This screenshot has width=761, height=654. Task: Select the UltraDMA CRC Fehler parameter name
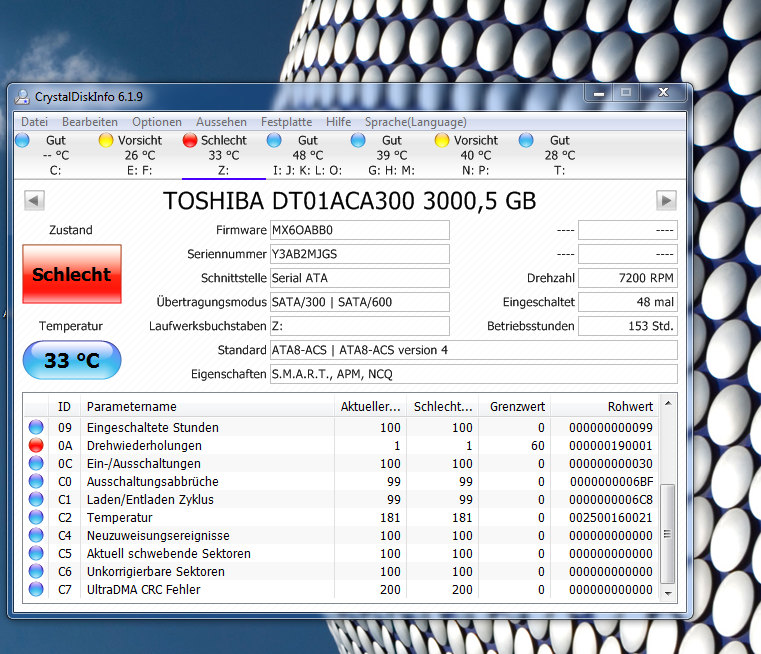point(144,589)
